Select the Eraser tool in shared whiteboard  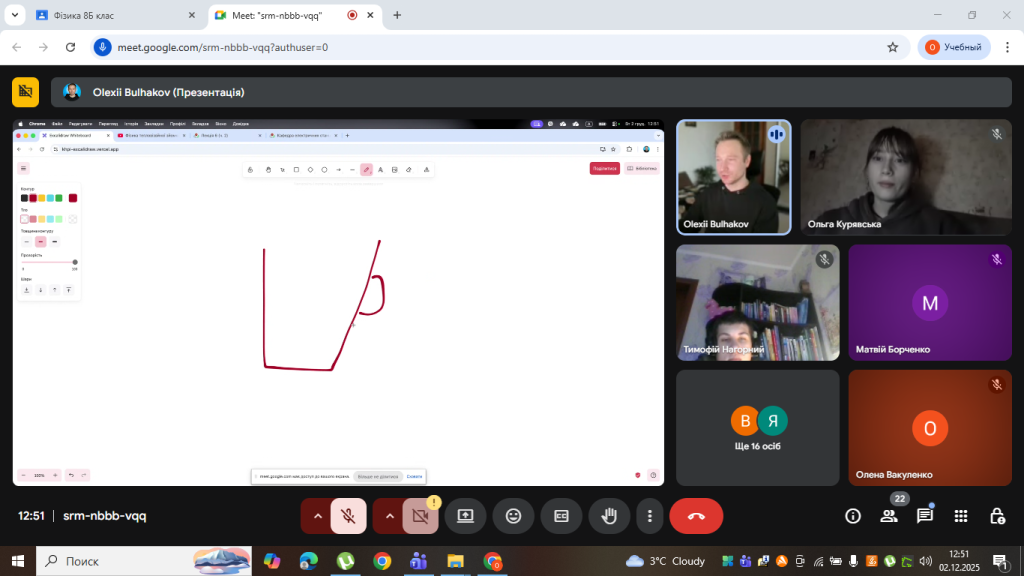tap(409, 170)
